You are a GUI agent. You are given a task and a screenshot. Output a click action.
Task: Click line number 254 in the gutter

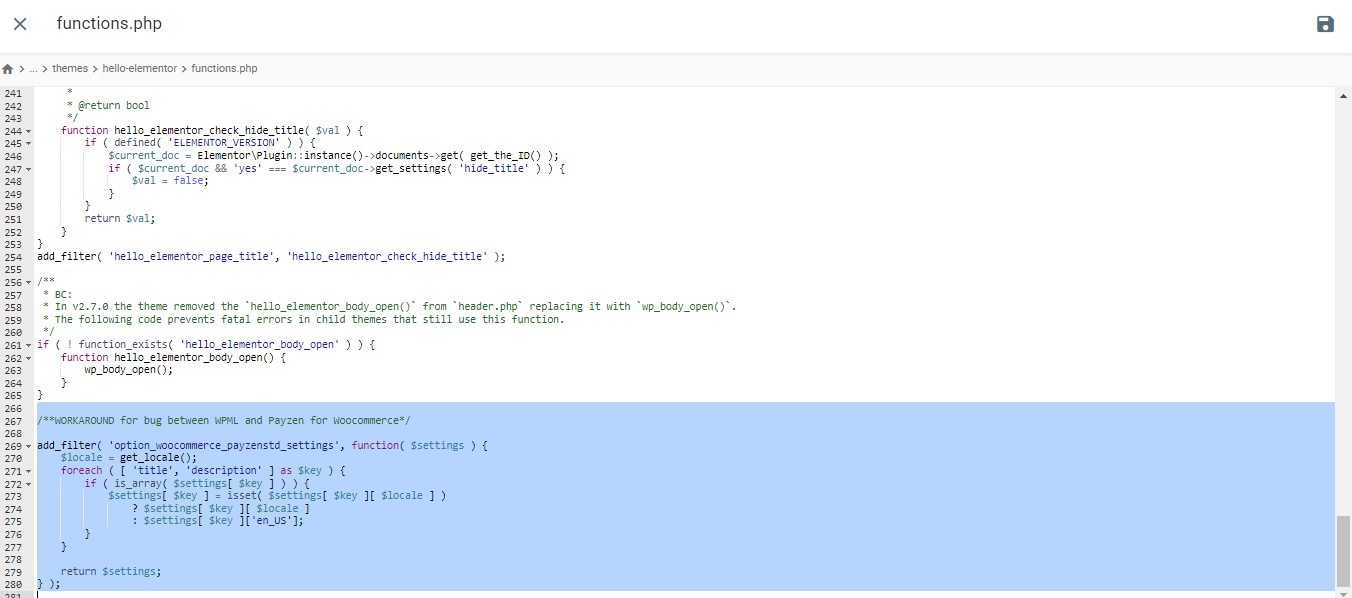tap(12, 257)
